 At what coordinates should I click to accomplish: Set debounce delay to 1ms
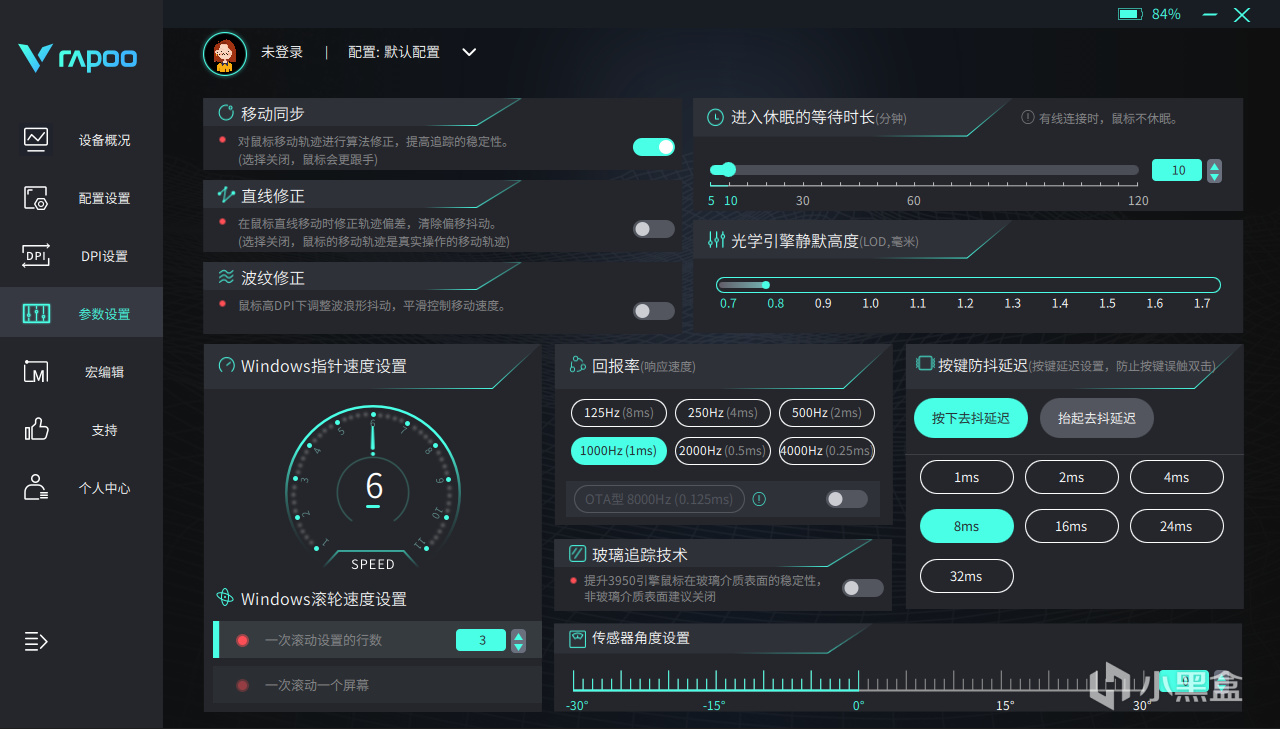pyautogui.click(x=966, y=477)
